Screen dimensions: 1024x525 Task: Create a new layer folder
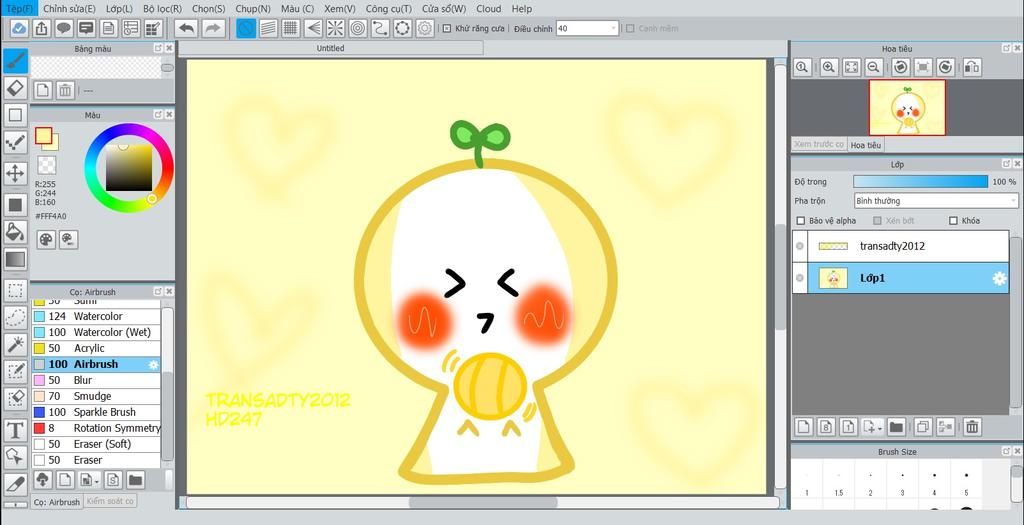click(x=896, y=427)
